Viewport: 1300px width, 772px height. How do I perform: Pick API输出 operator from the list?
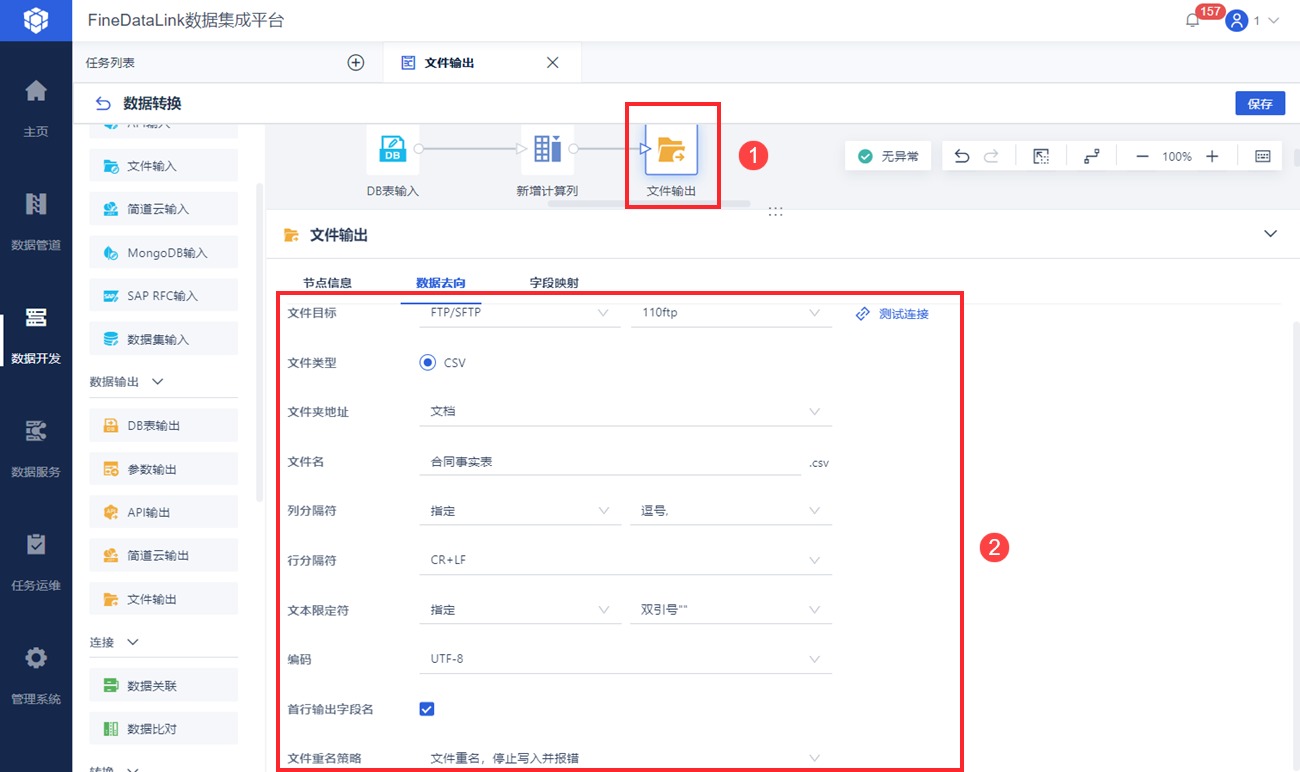(164, 512)
